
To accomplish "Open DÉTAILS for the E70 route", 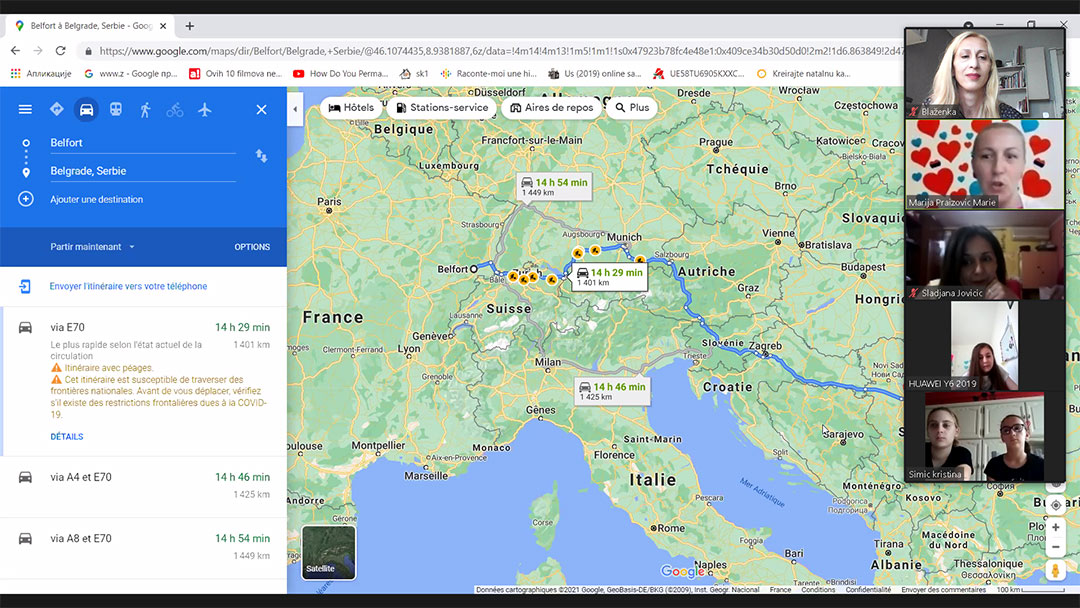I will pos(67,437).
